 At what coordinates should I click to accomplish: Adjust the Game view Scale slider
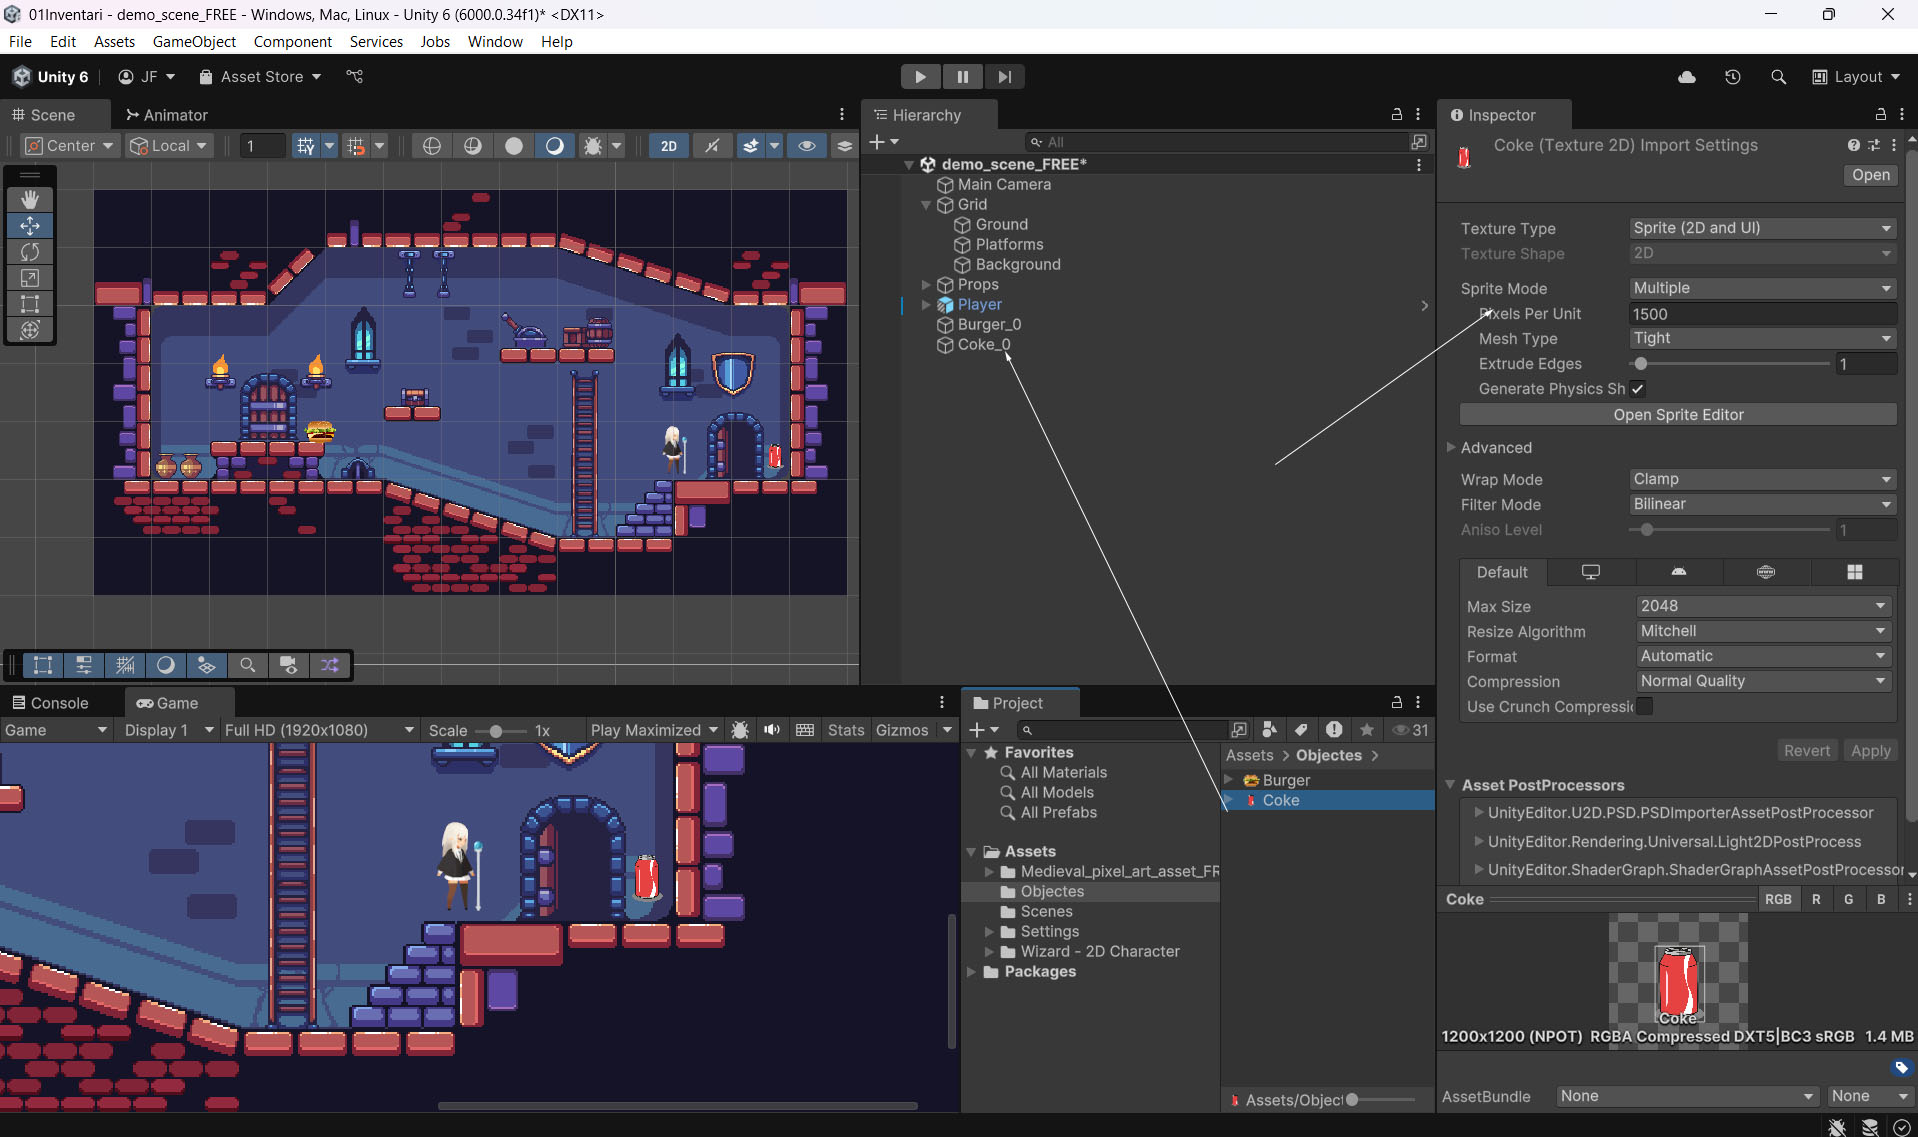click(496, 731)
